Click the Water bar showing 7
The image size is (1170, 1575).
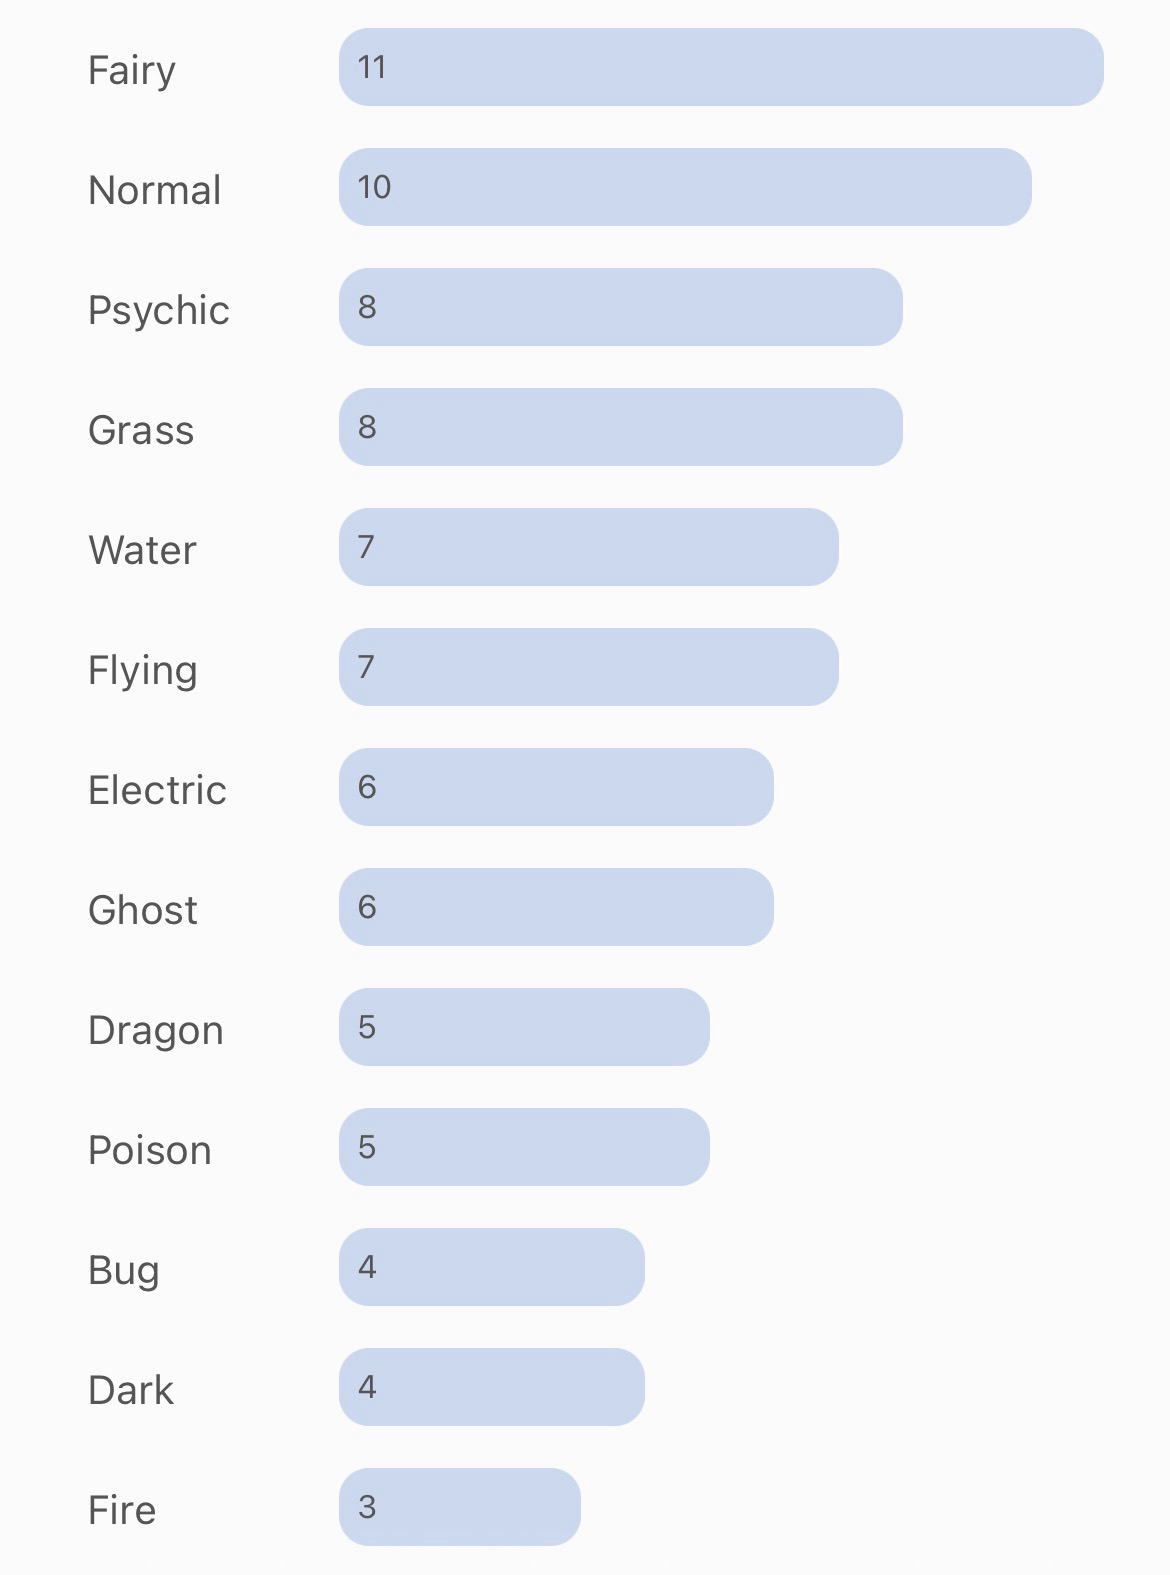coord(588,547)
